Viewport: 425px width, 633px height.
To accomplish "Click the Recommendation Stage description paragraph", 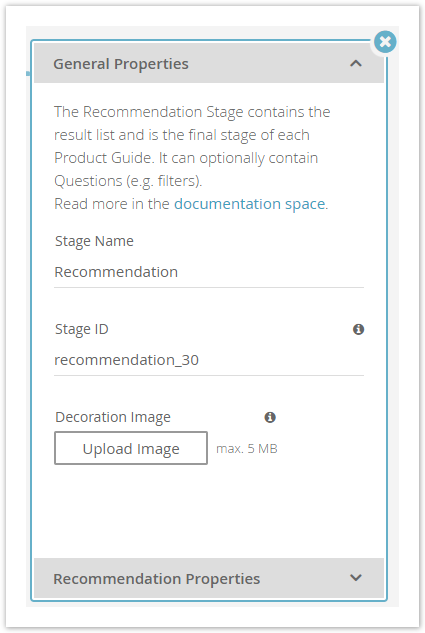I will pyautogui.click(x=192, y=146).
